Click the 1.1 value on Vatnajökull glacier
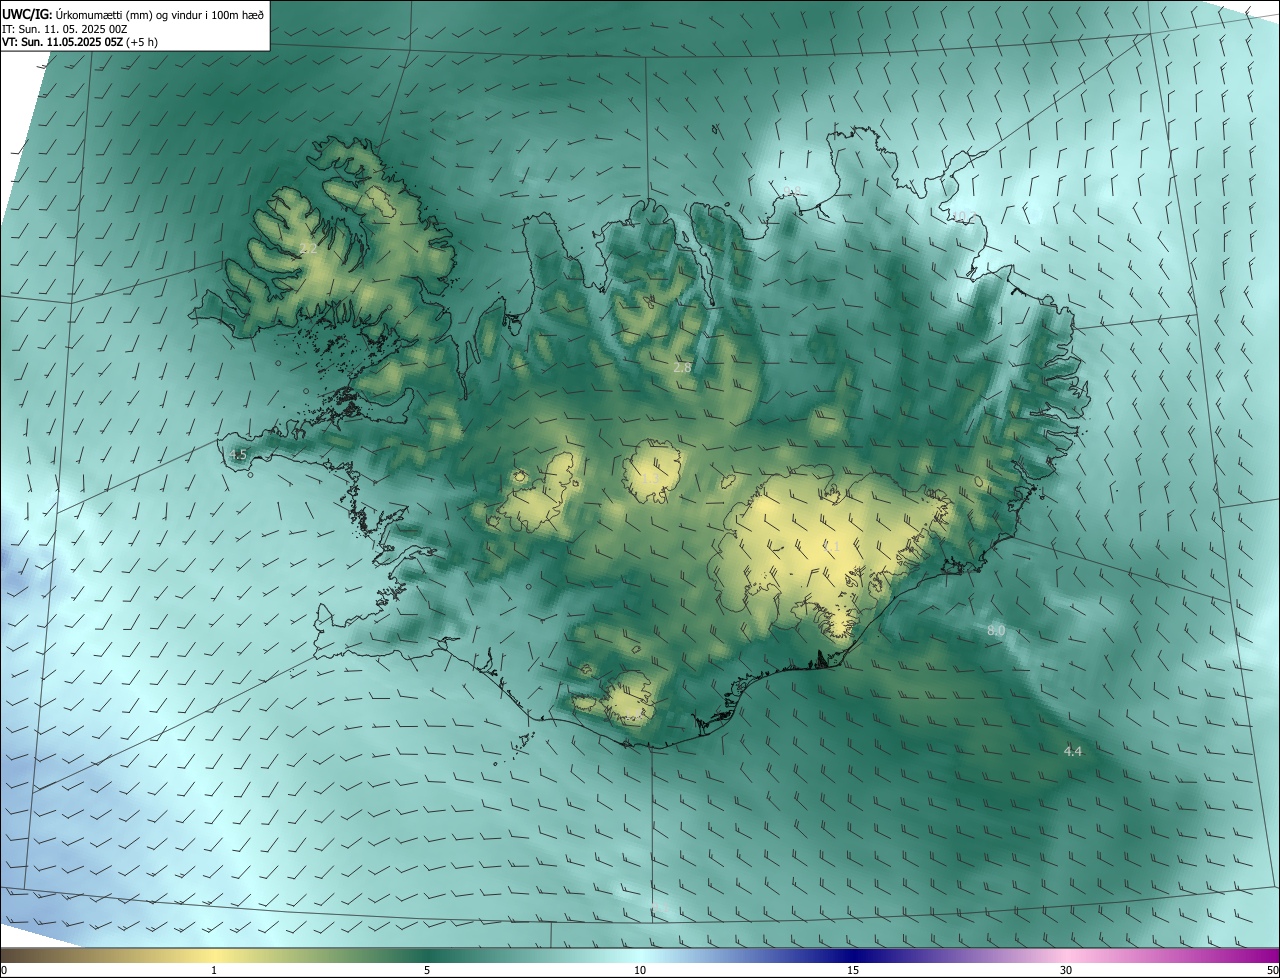Image resolution: width=1280 pixels, height=978 pixels. coord(831,547)
